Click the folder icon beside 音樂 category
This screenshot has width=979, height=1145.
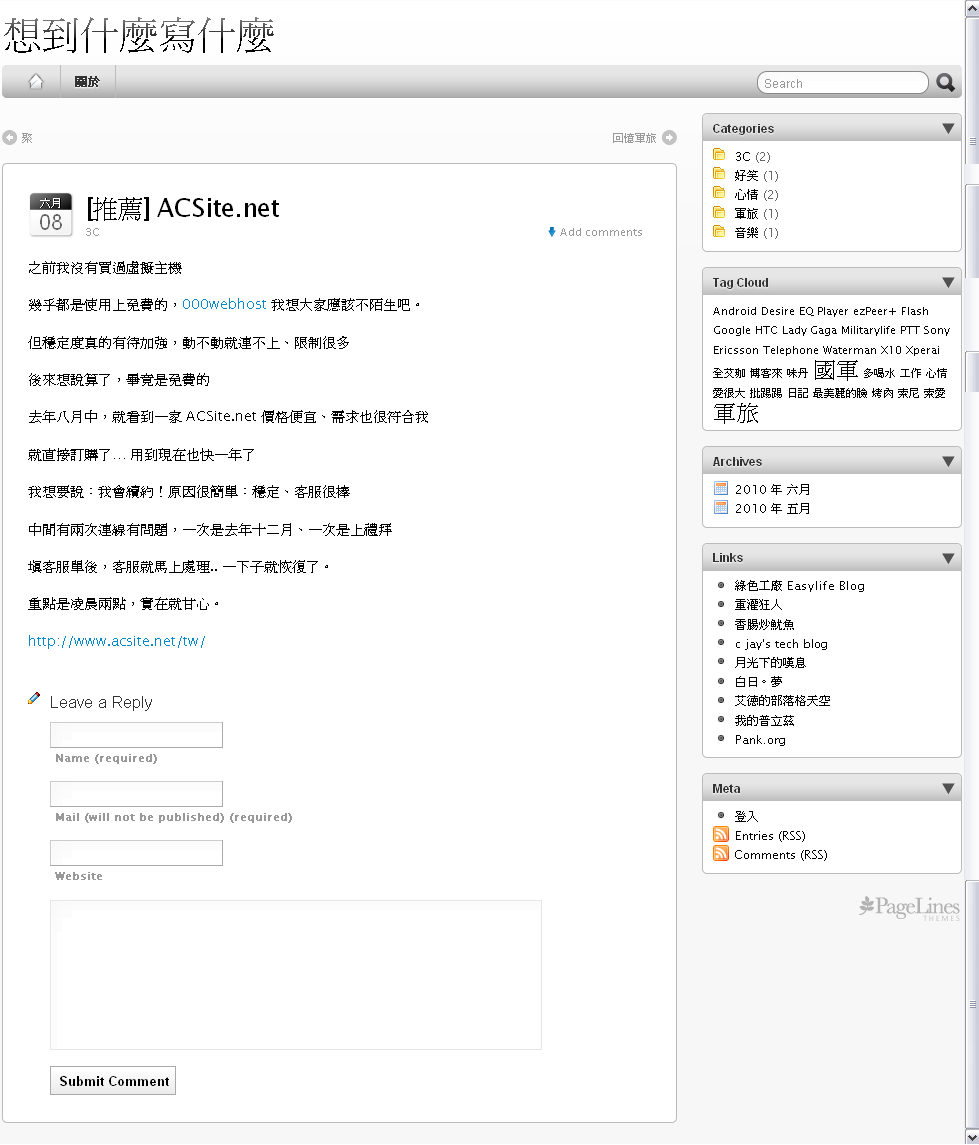(719, 231)
